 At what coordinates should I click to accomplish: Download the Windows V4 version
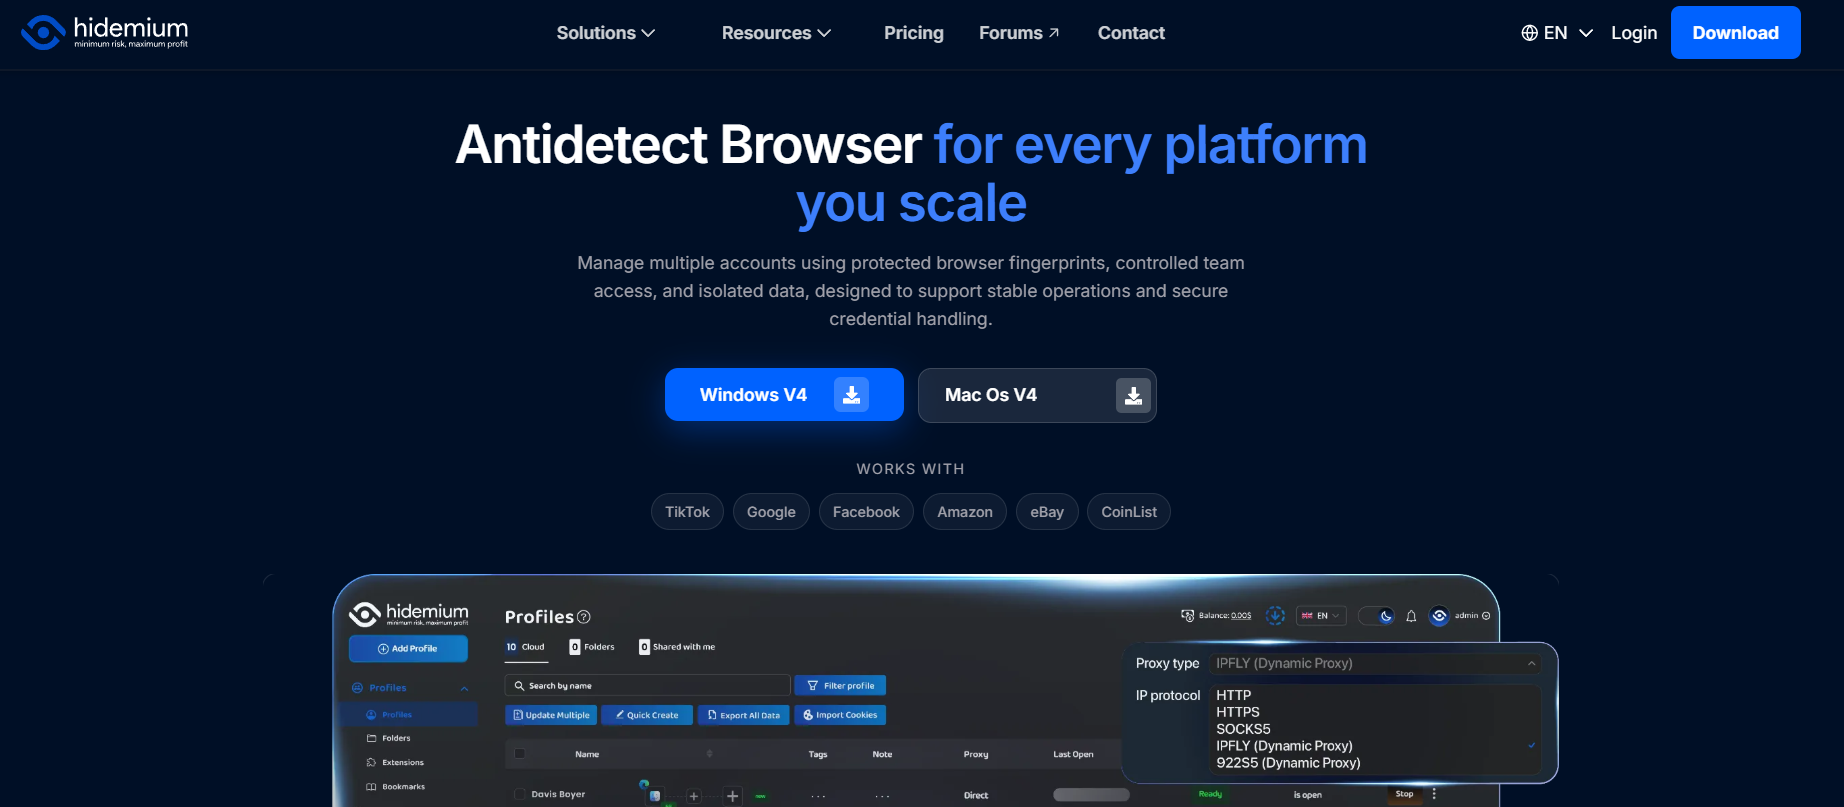point(784,395)
